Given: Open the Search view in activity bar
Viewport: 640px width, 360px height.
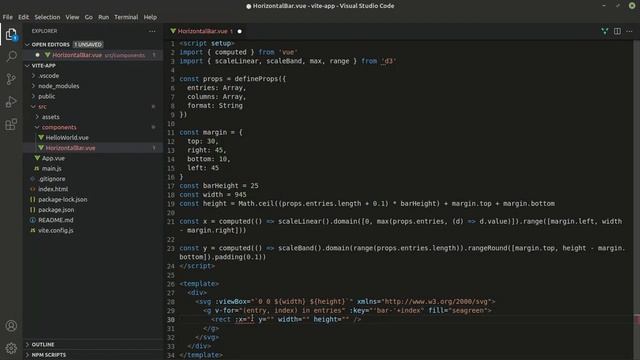Looking at the screenshot, I should click(x=11, y=56).
